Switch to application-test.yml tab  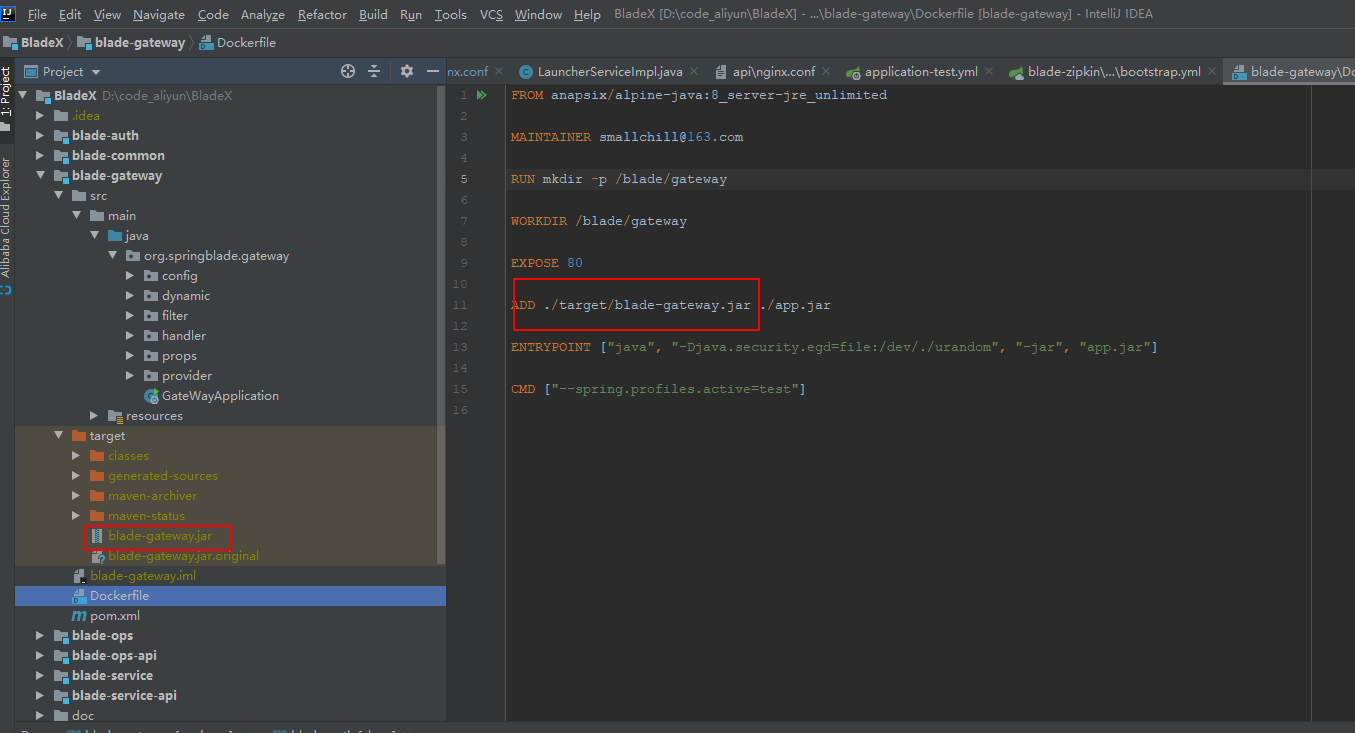tap(920, 72)
